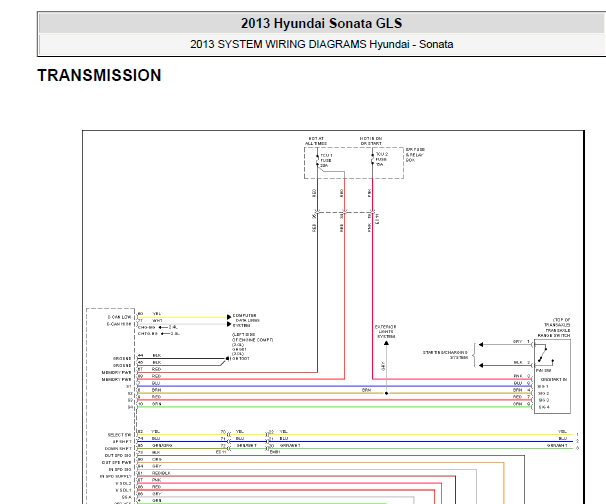Click the C-CAN HIGH terminal label
Image resolution: width=606 pixels, height=504 pixels.
point(119,324)
